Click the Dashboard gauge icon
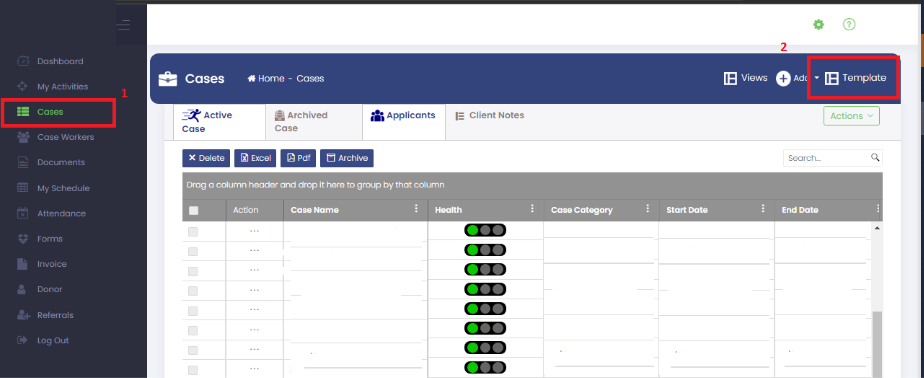This screenshot has height=378, width=924. click(x=23, y=61)
